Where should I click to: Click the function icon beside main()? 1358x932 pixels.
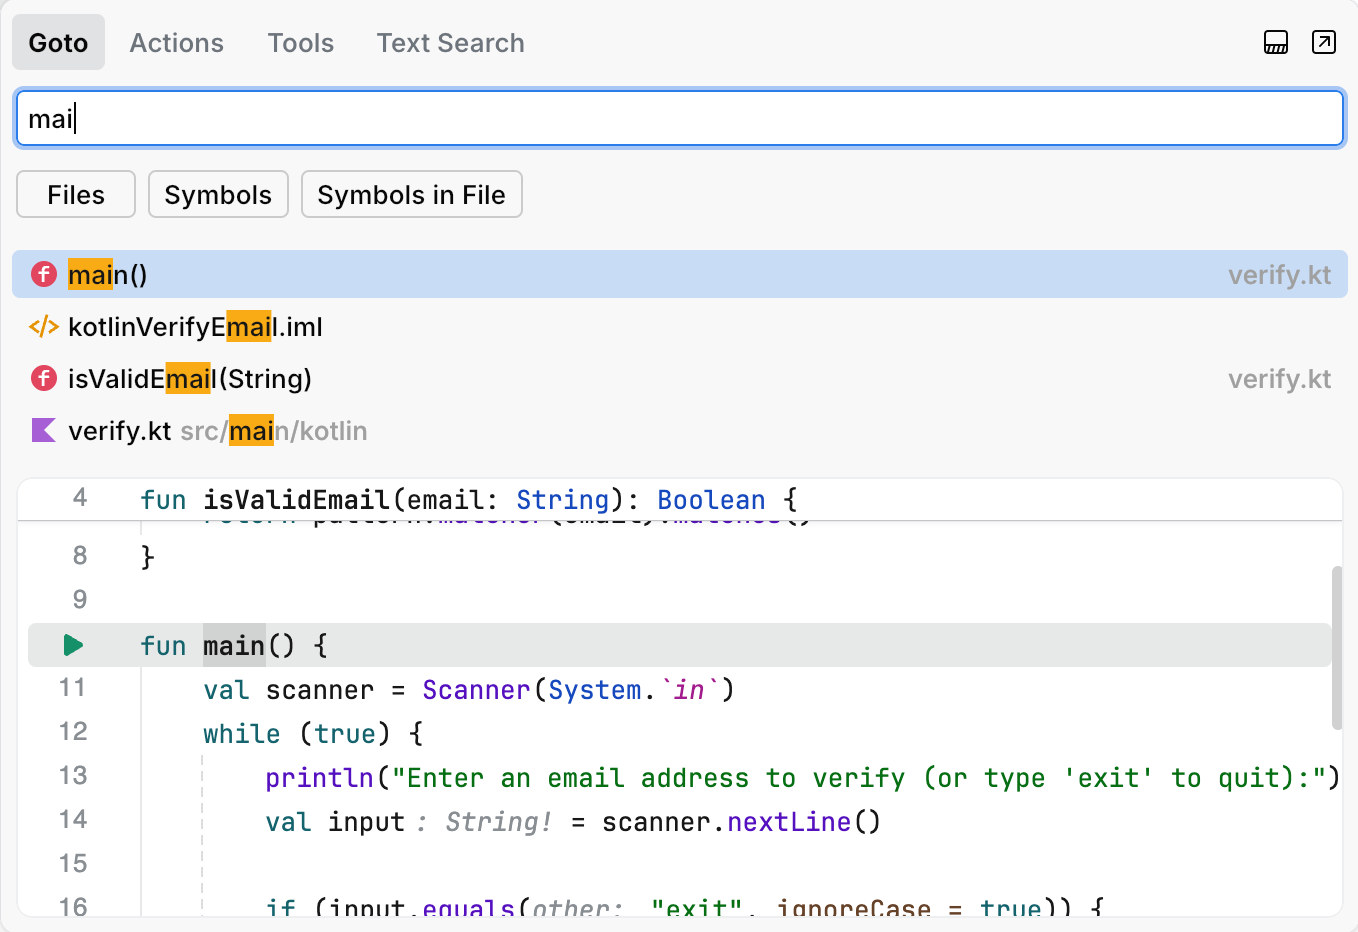(x=43, y=273)
